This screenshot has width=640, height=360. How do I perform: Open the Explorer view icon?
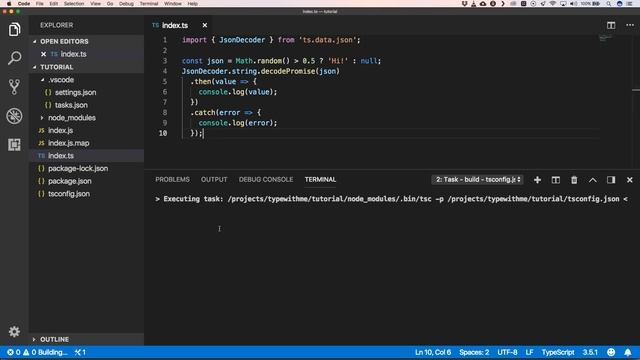pos(14,29)
